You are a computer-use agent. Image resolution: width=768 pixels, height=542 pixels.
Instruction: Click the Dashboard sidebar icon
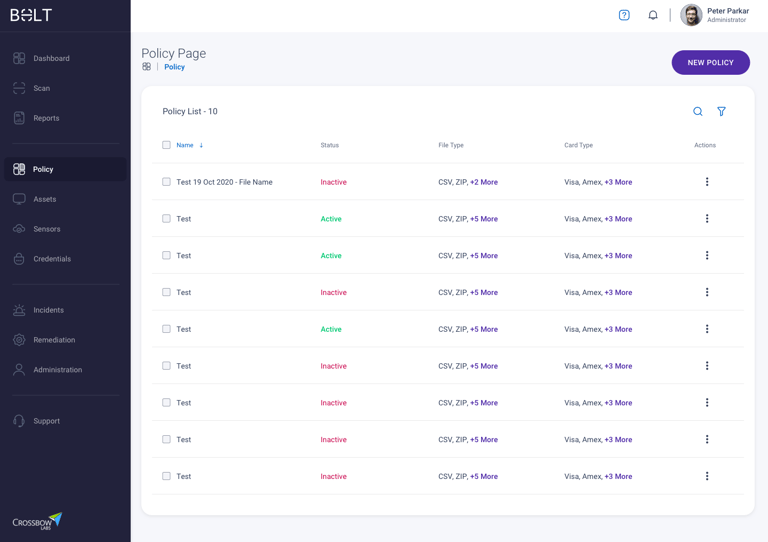[x=19, y=58]
